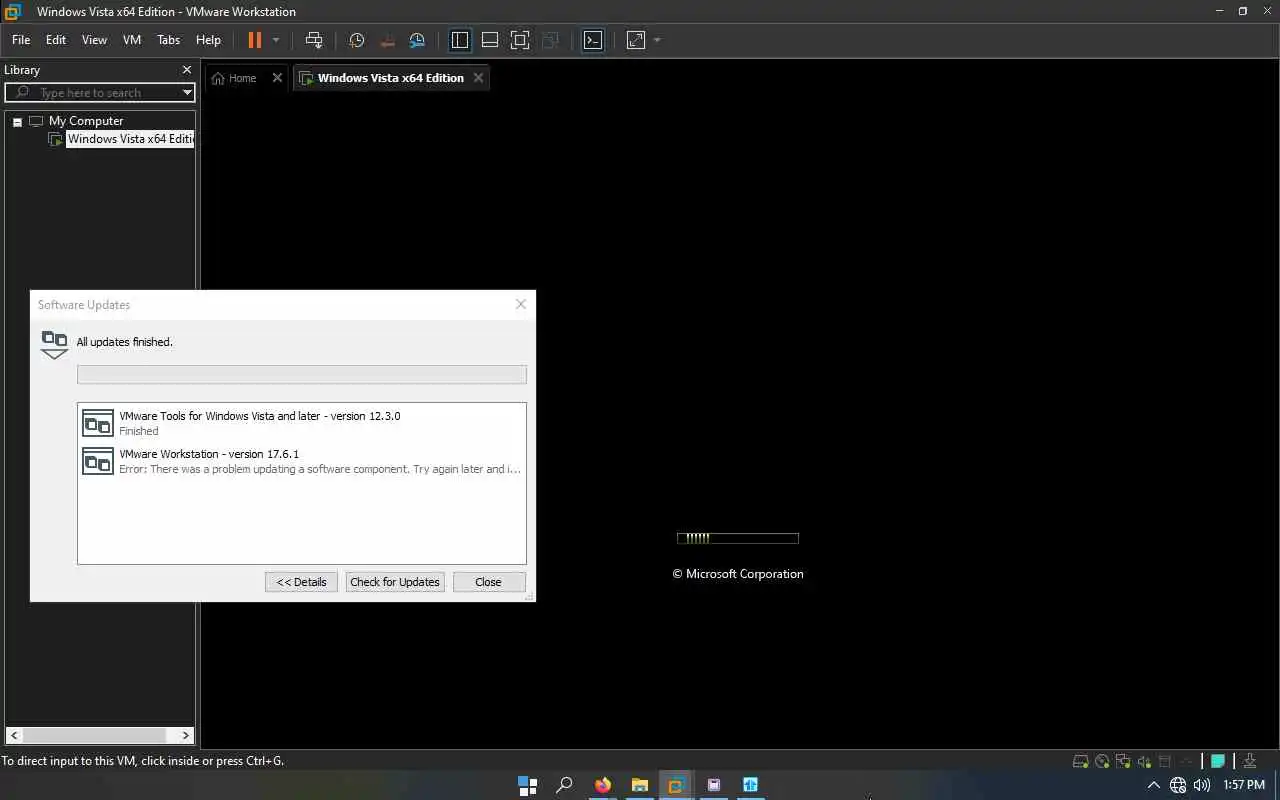Click the hard disk status bar icon

click(x=1080, y=761)
